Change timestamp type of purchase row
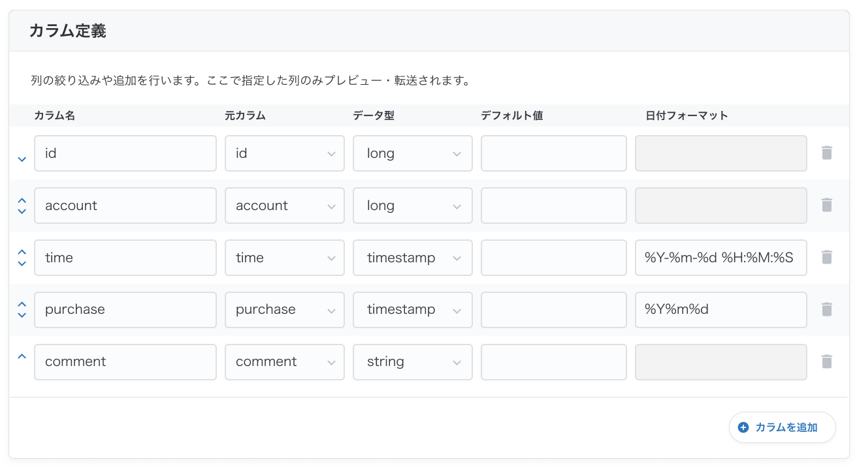 click(x=413, y=310)
